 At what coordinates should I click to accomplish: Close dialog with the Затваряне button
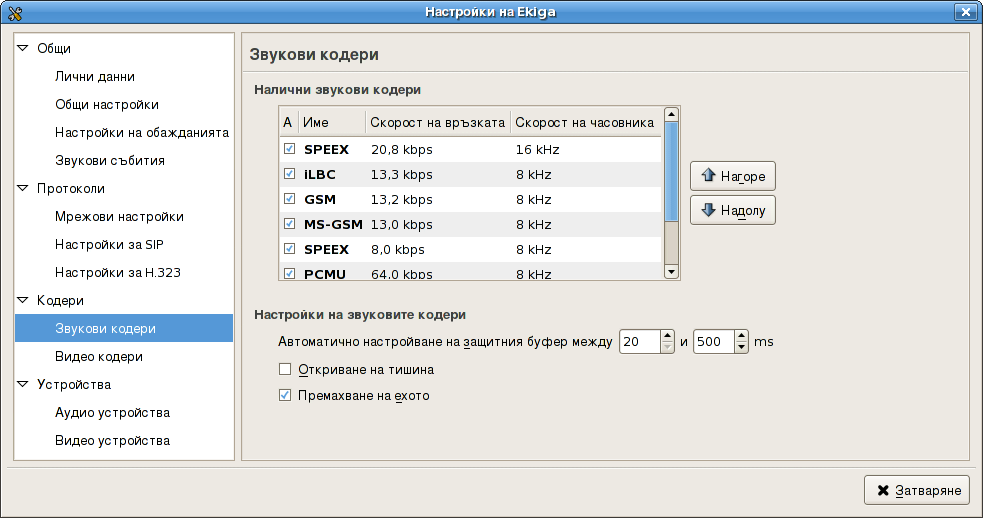point(917,490)
